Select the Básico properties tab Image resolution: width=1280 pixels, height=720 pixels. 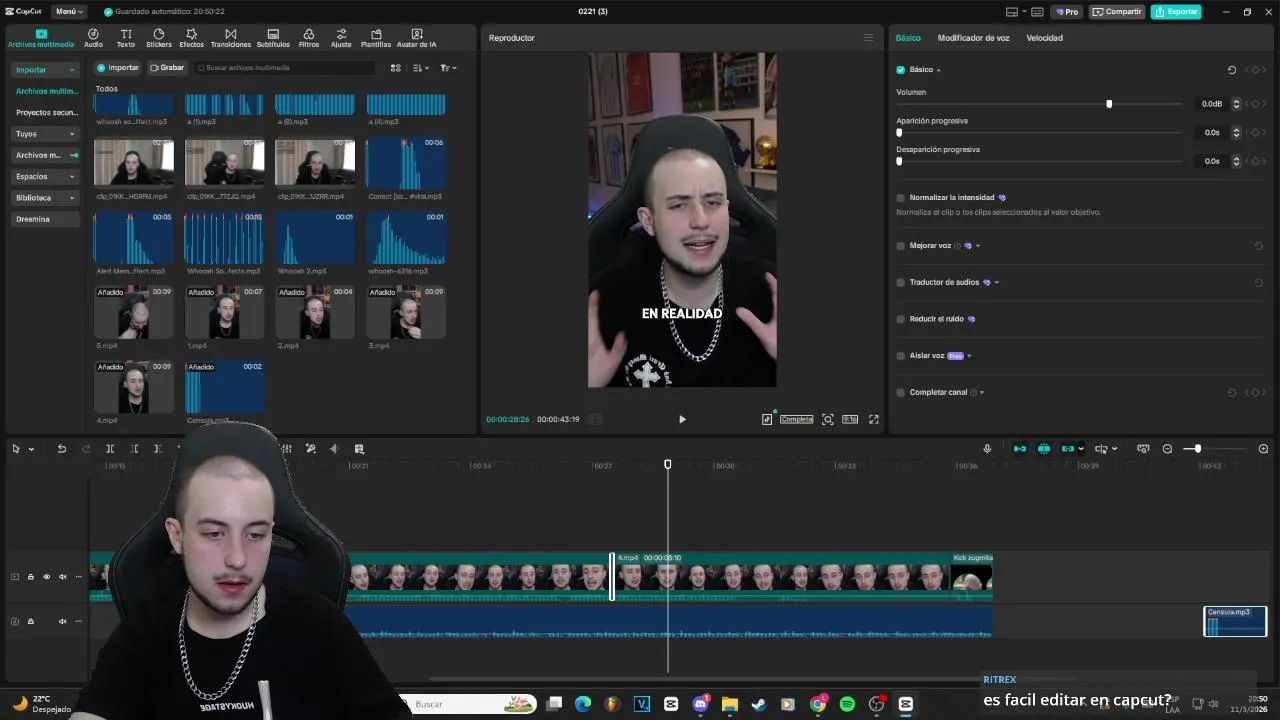point(908,38)
